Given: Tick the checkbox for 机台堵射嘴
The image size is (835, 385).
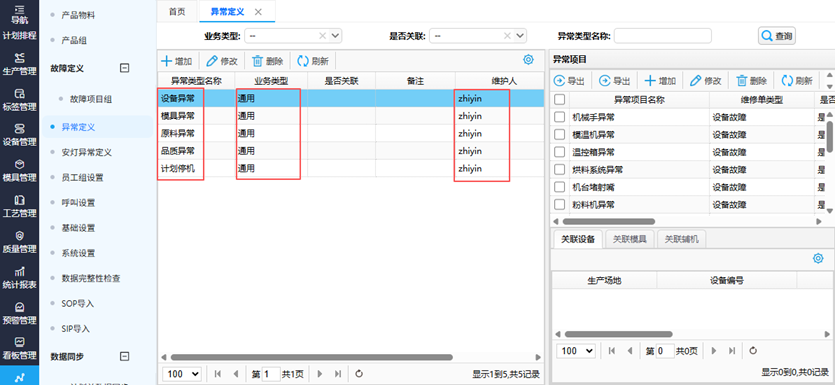Looking at the screenshot, I should [x=559, y=187].
